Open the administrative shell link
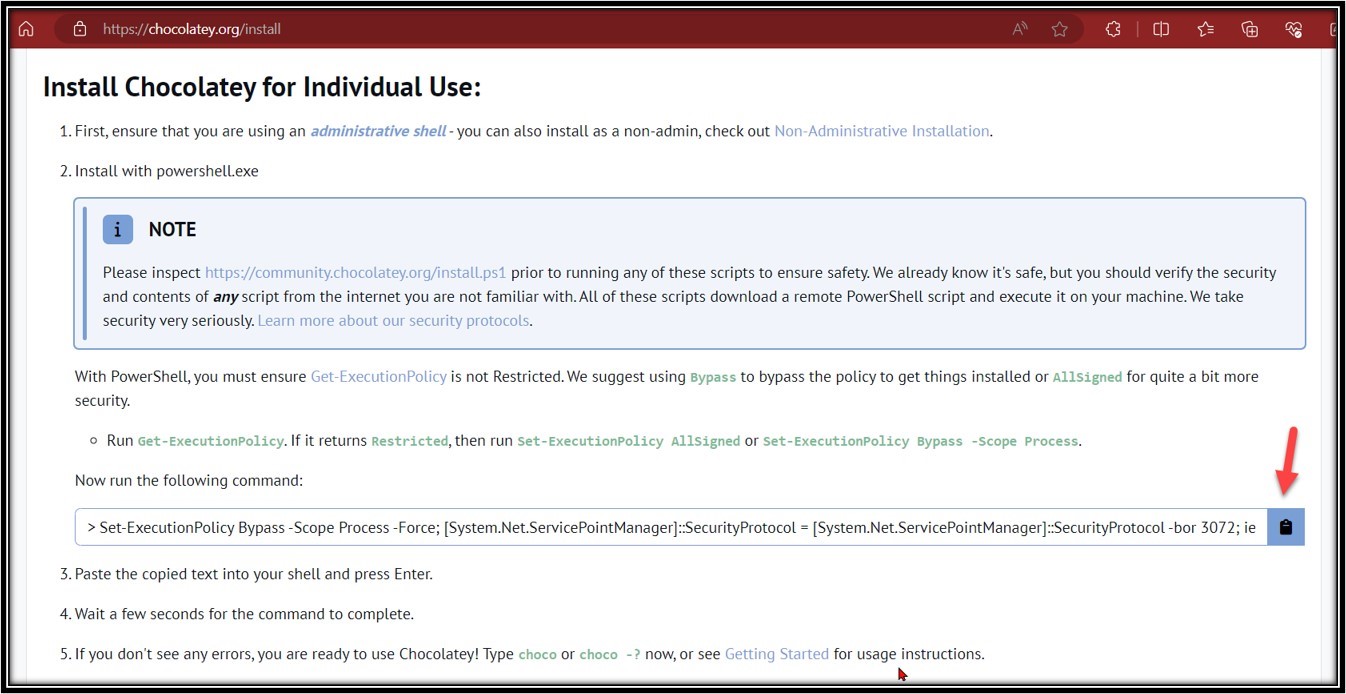Viewport: 1346px width, 694px height. tap(378, 131)
